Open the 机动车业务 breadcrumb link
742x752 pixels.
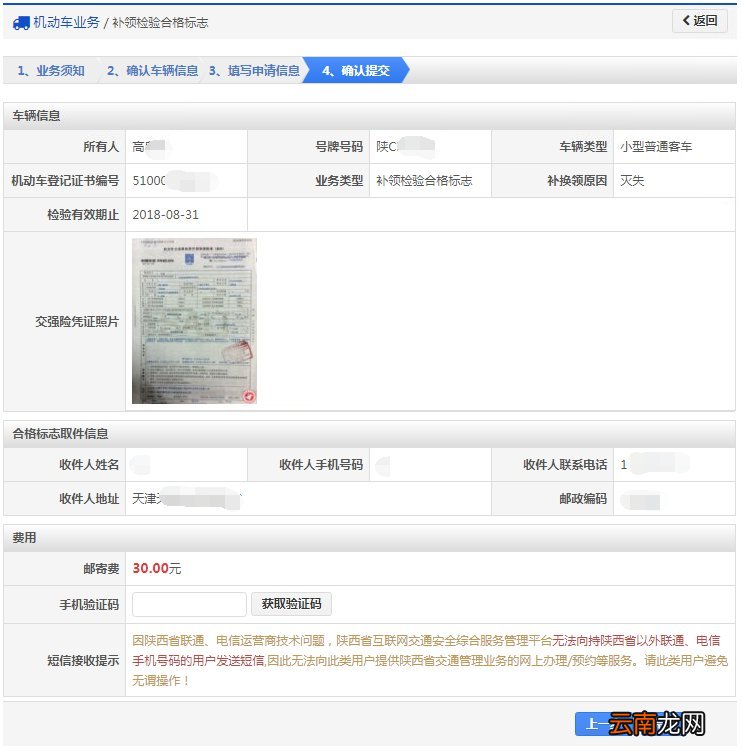click(66, 22)
